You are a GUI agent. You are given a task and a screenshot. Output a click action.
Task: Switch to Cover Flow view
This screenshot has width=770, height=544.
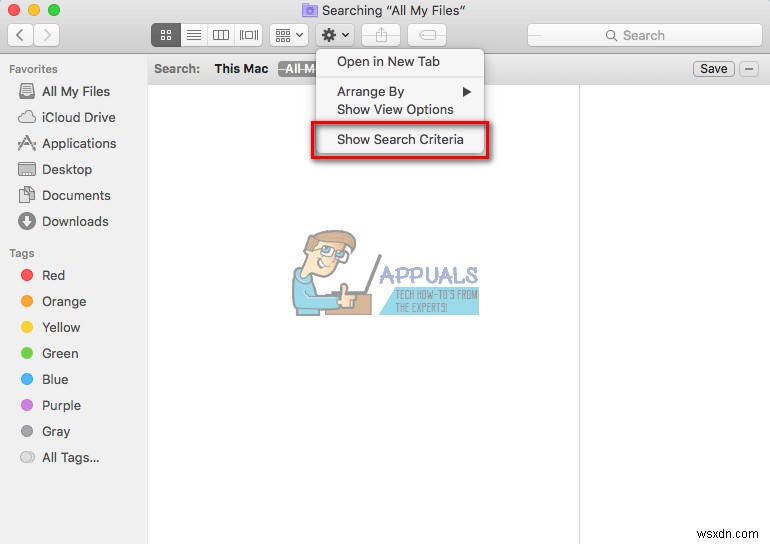tap(248, 35)
